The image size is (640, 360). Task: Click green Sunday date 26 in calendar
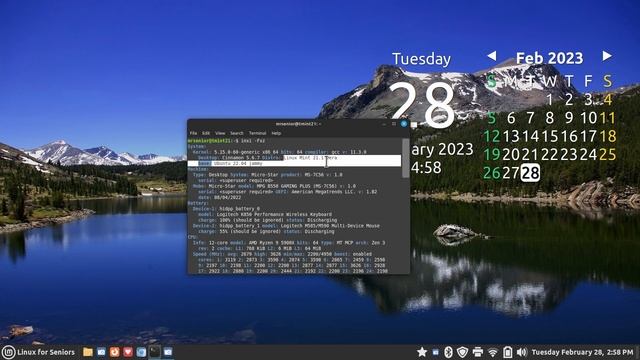[x=491, y=173]
